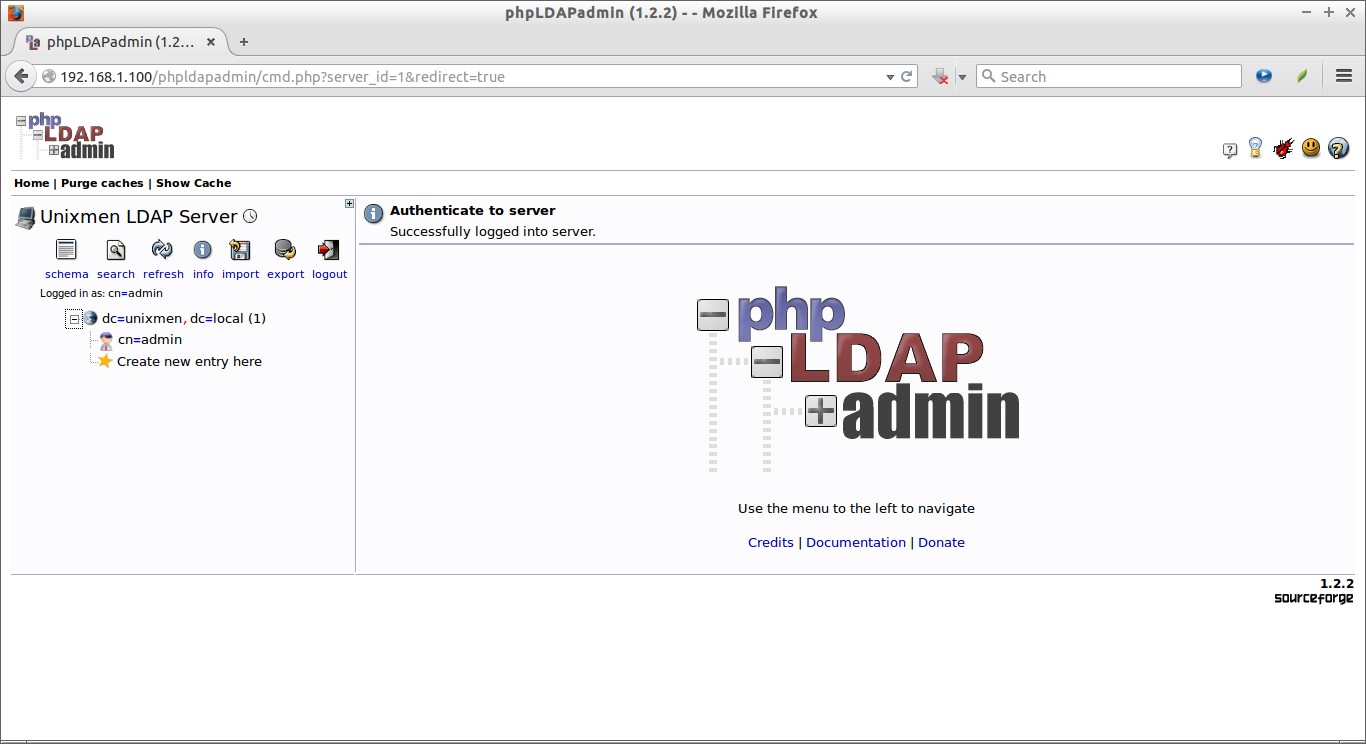Select the phpLDAPadmin browser tab
Image resolution: width=1366 pixels, height=744 pixels.
(x=120, y=42)
